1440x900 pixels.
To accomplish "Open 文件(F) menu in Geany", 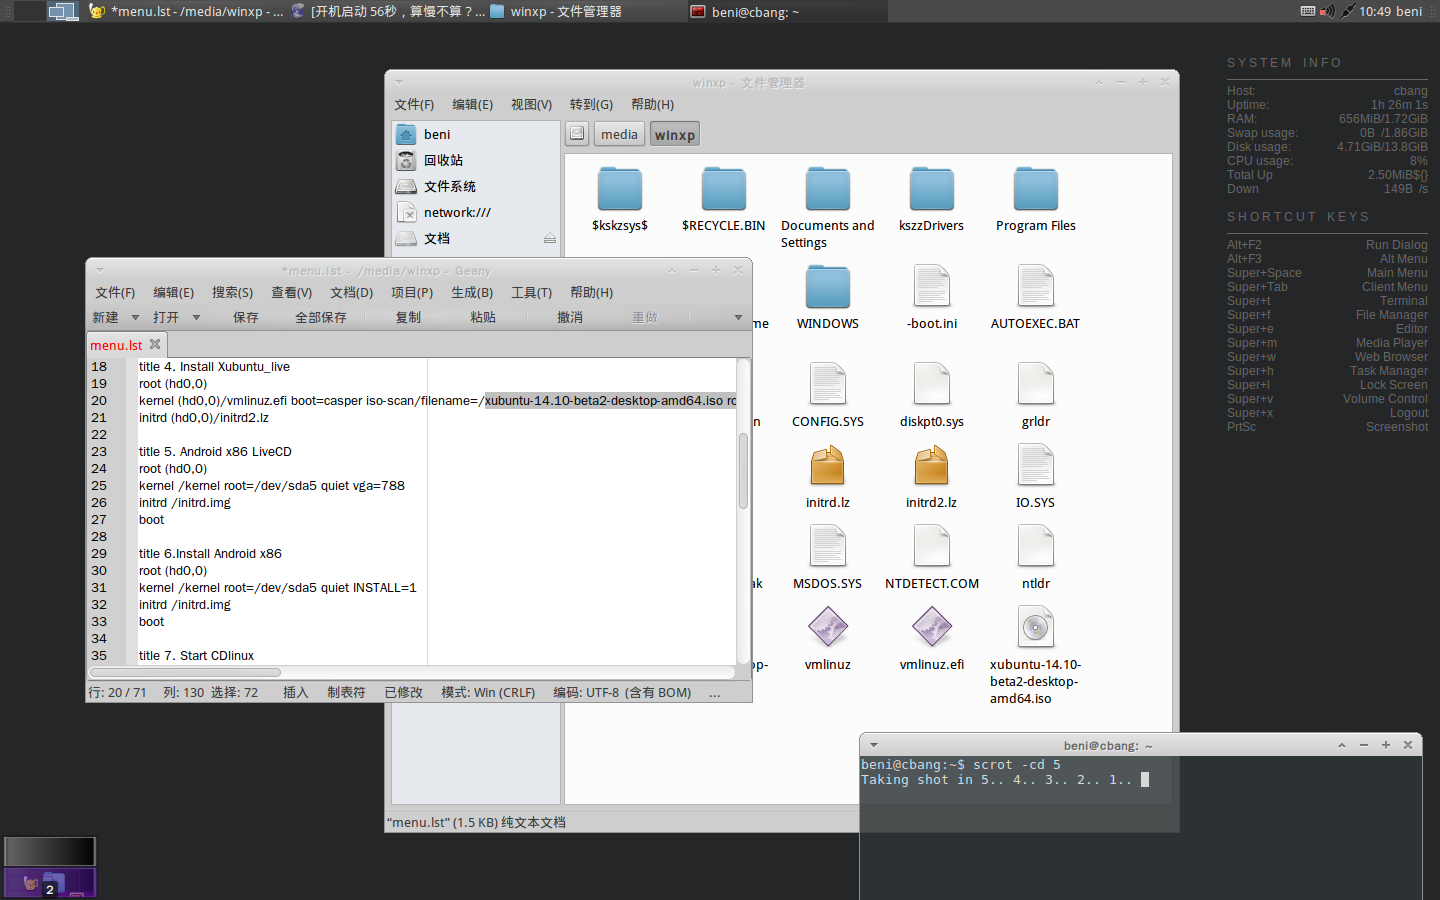I will point(115,292).
